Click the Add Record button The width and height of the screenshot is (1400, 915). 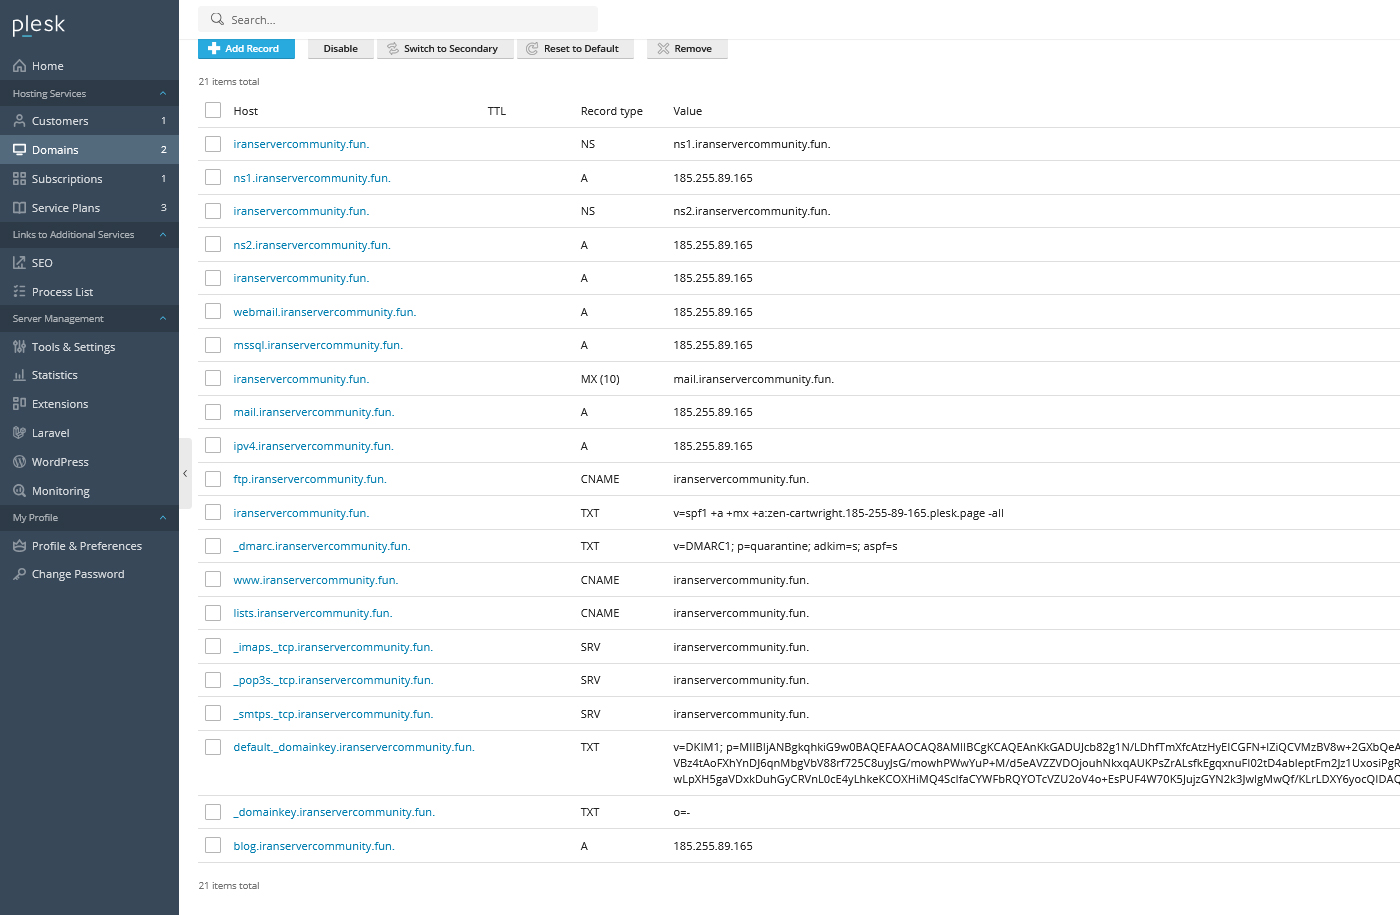[x=246, y=48]
